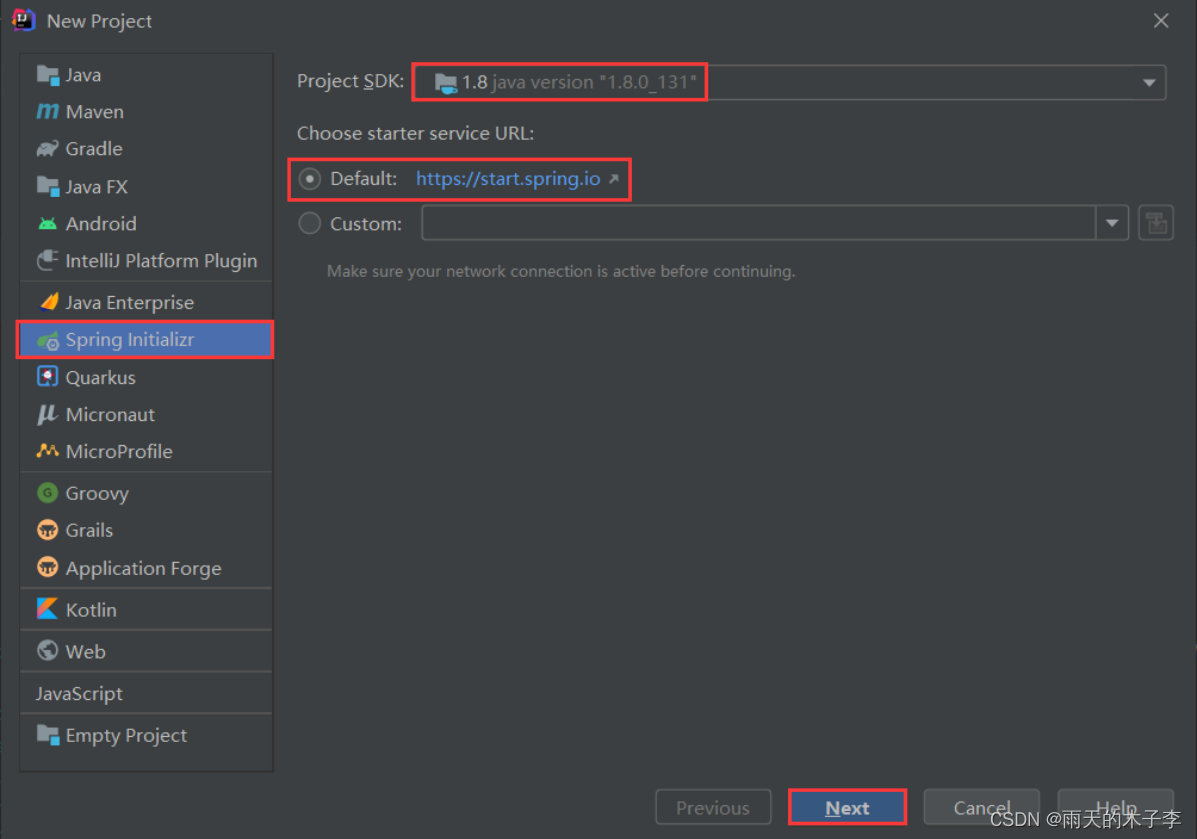
Task: Choose Maven project type
Action: pyautogui.click(x=146, y=111)
